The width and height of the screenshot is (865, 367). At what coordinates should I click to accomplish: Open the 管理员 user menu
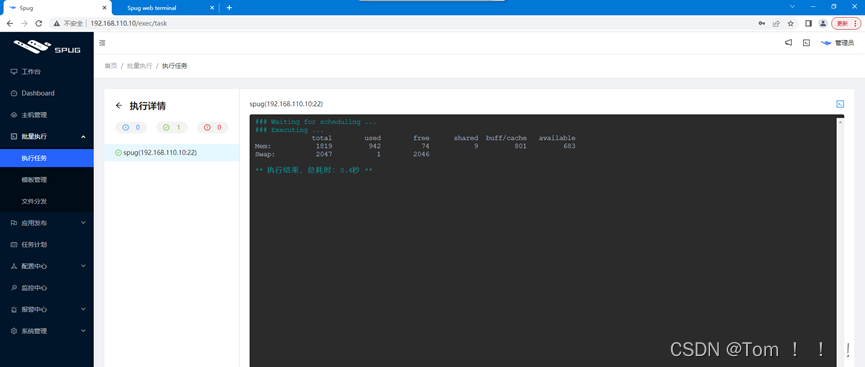[837, 42]
